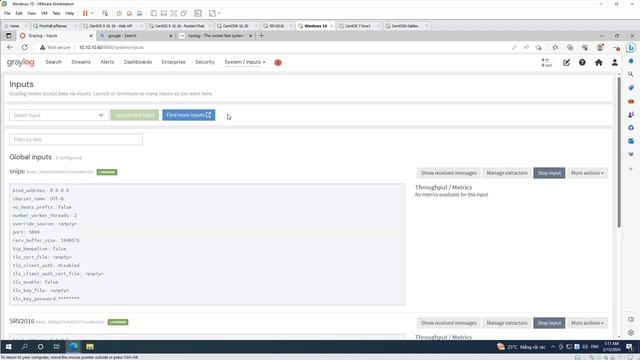The height and width of the screenshot is (360, 640).
Task: Open browser settings and more menu
Action: click(x=616, y=48)
